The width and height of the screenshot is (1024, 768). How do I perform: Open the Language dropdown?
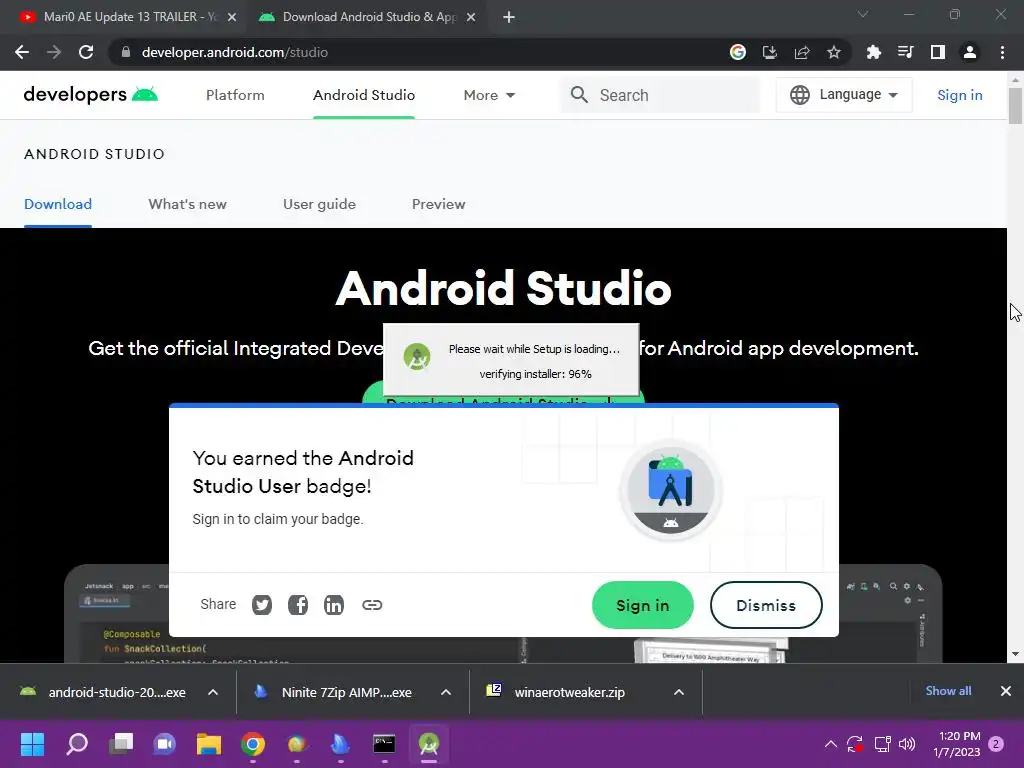click(x=844, y=95)
